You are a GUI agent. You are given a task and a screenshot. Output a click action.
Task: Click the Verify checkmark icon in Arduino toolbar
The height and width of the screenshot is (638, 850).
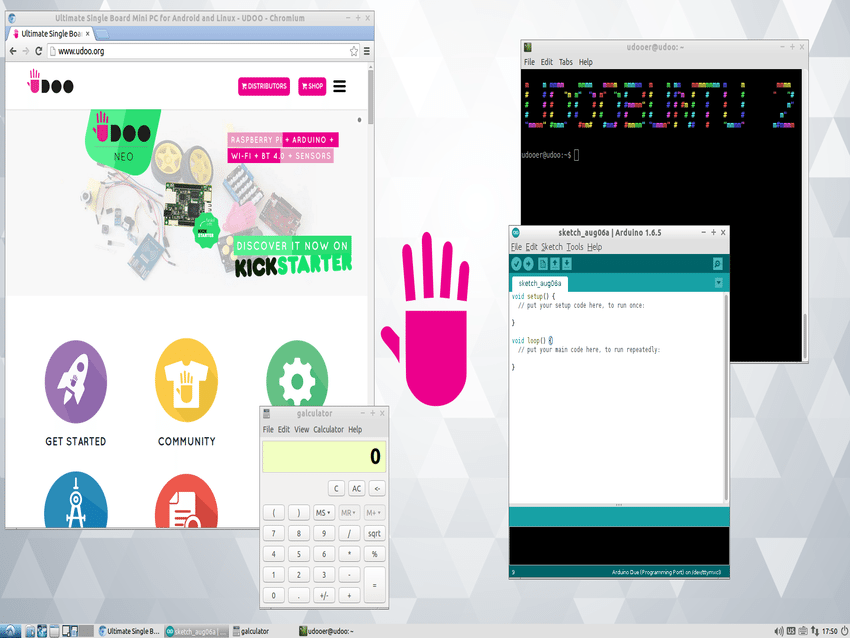click(516, 263)
